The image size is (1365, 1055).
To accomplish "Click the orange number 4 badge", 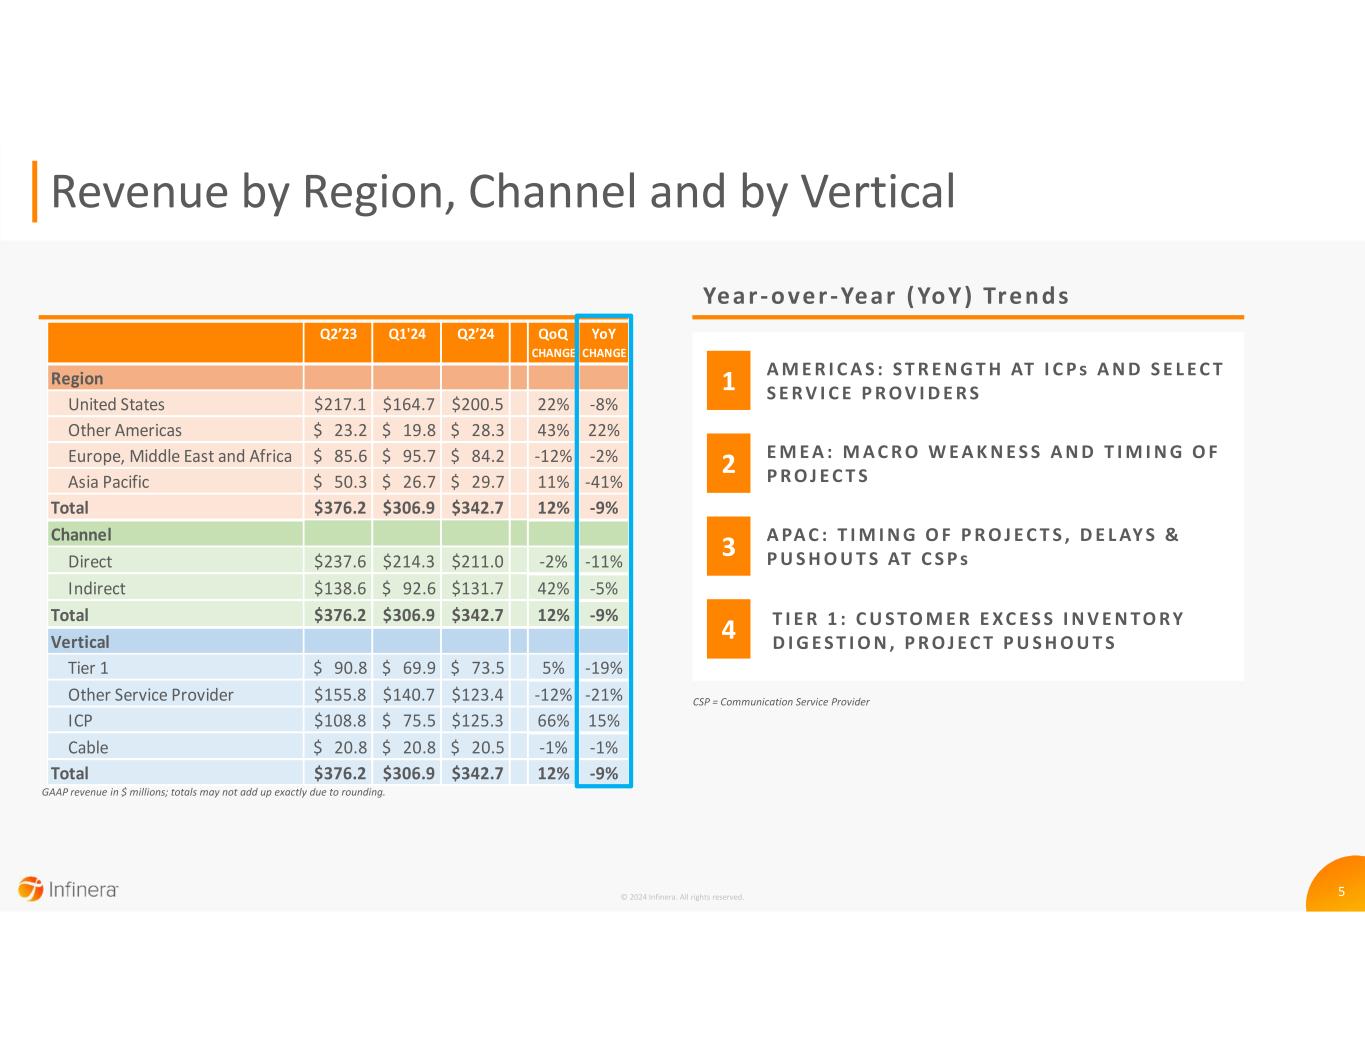I will tap(728, 629).
